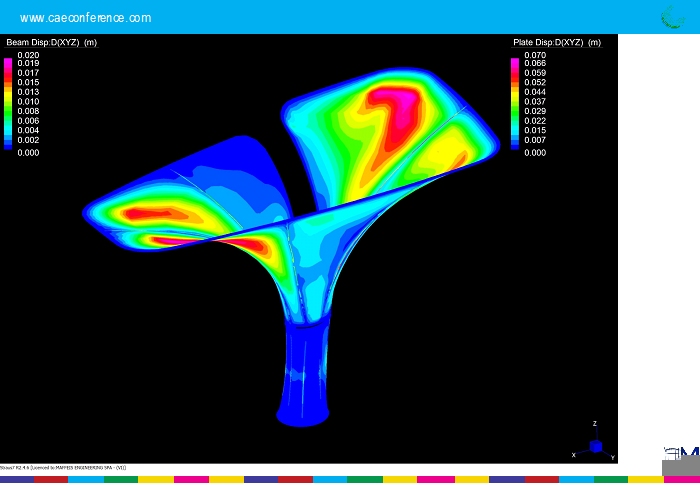Click the magenta swatch of beam legend
Image resolution: width=700 pixels, height=485 pixels.
(x=9, y=63)
